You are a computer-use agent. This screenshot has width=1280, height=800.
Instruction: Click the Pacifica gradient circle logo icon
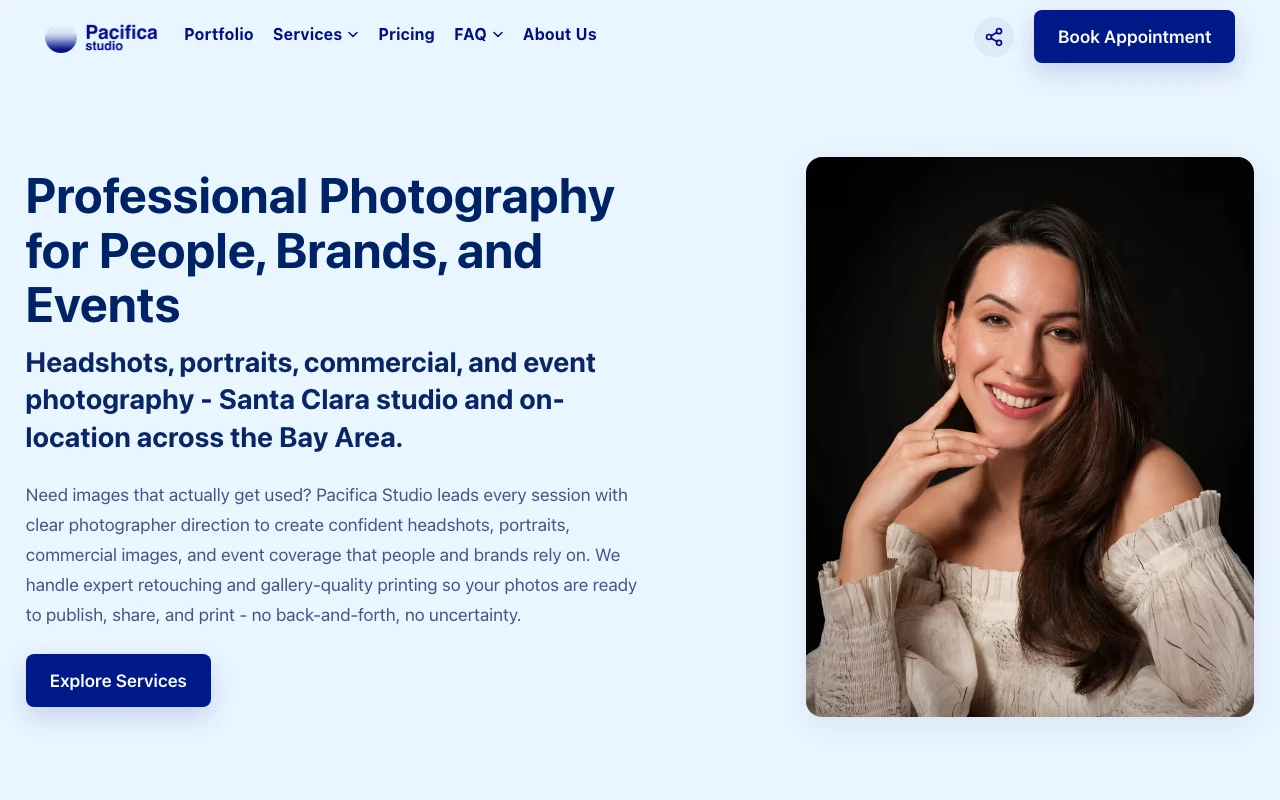tap(61, 37)
